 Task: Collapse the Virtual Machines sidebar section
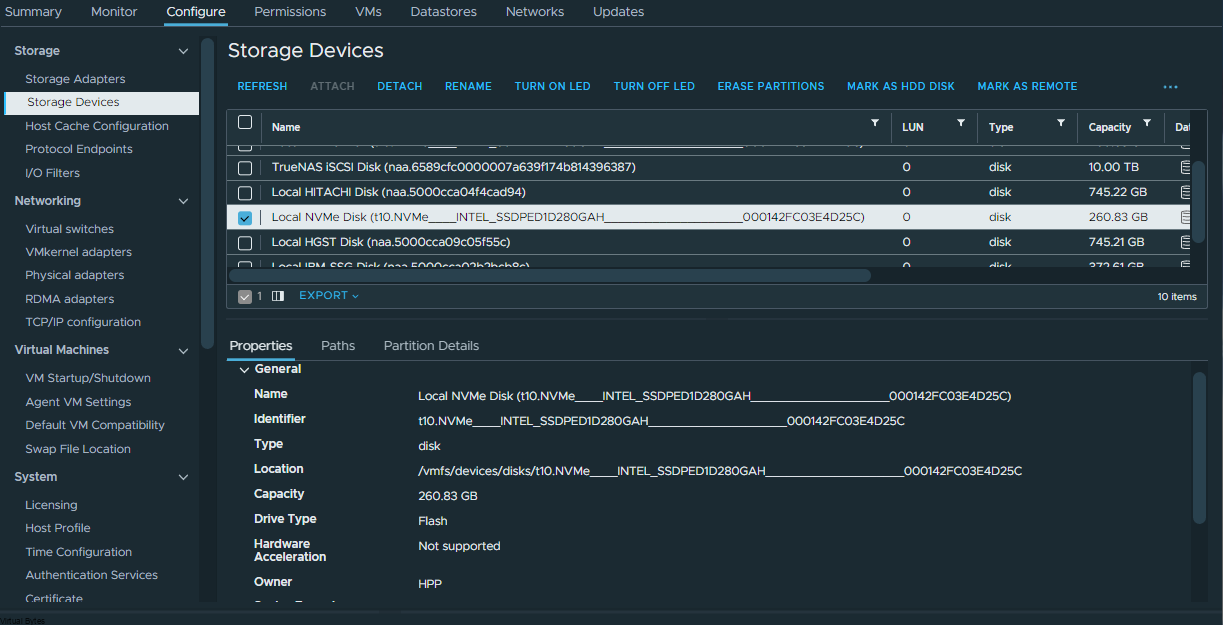tap(183, 351)
